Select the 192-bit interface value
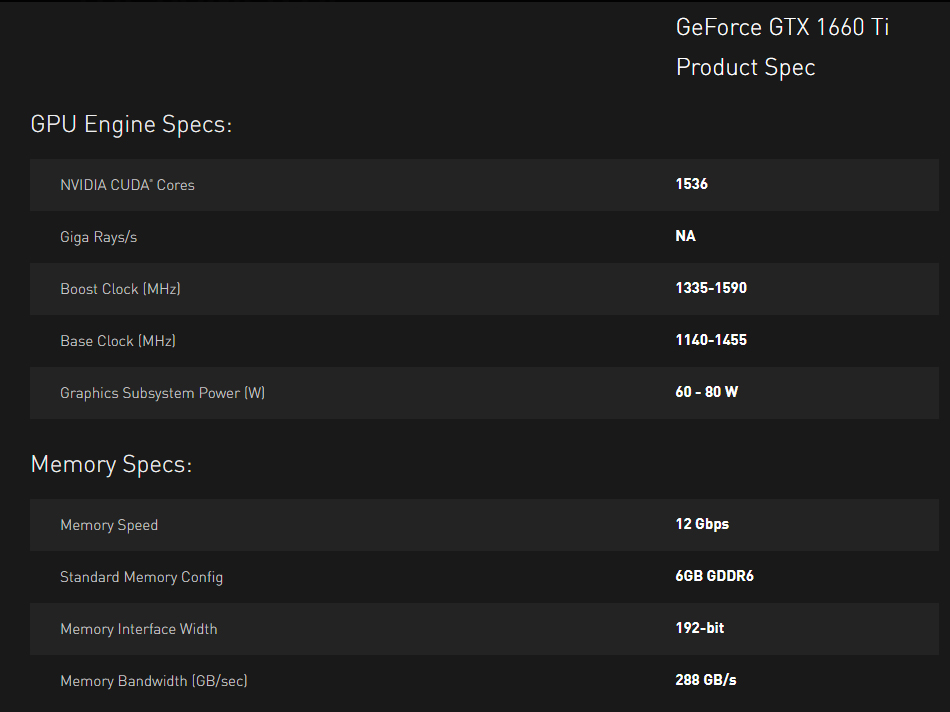 click(x=700, y=628)
